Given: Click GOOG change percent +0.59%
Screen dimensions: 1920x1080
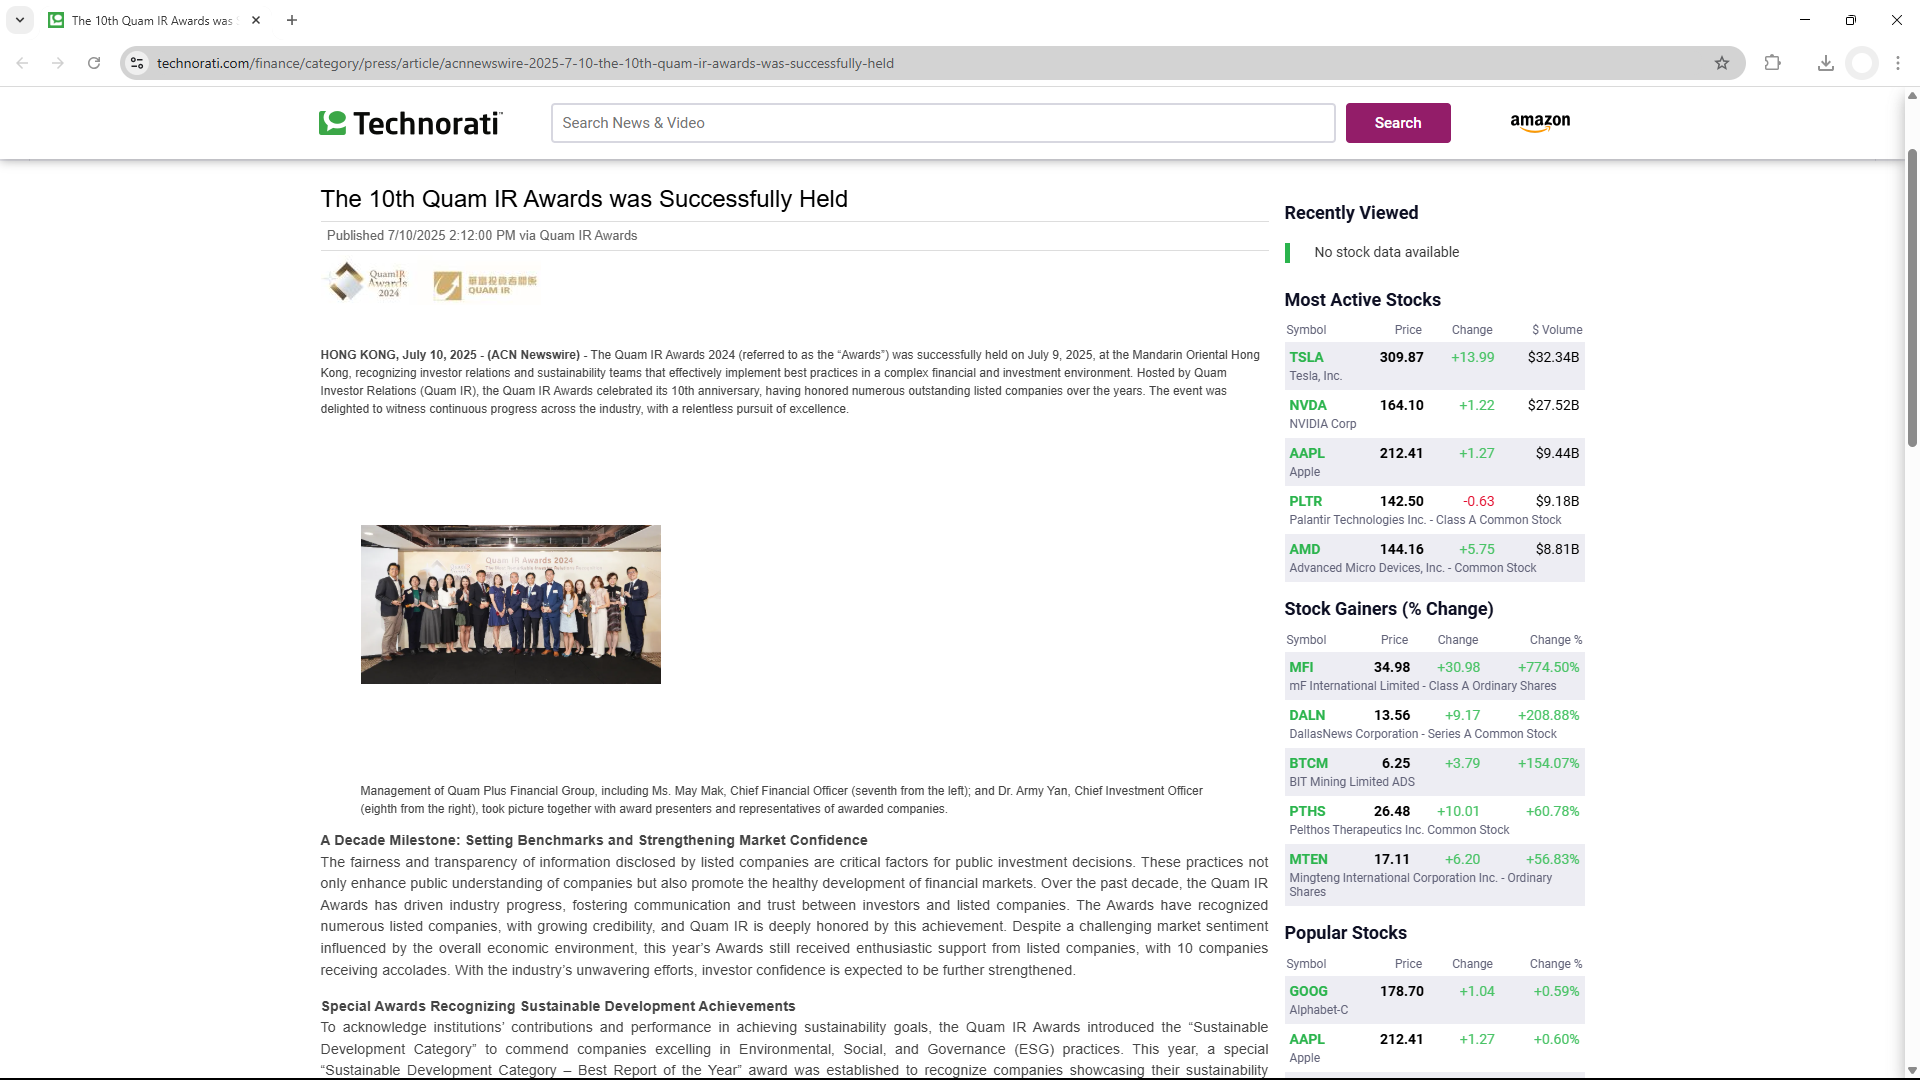Looking at the screenshot, I should pyautogui.click(x=1556, y=991).
